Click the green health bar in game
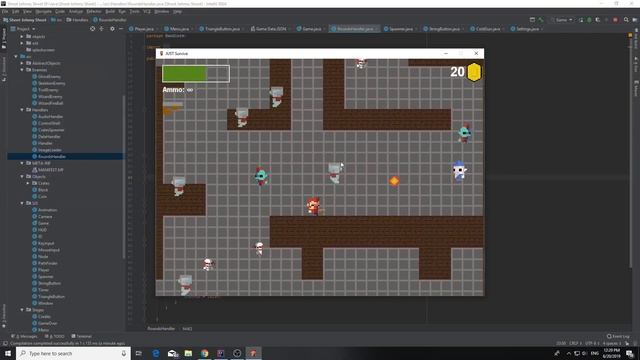The image size is (640, 360). [184, 74]
